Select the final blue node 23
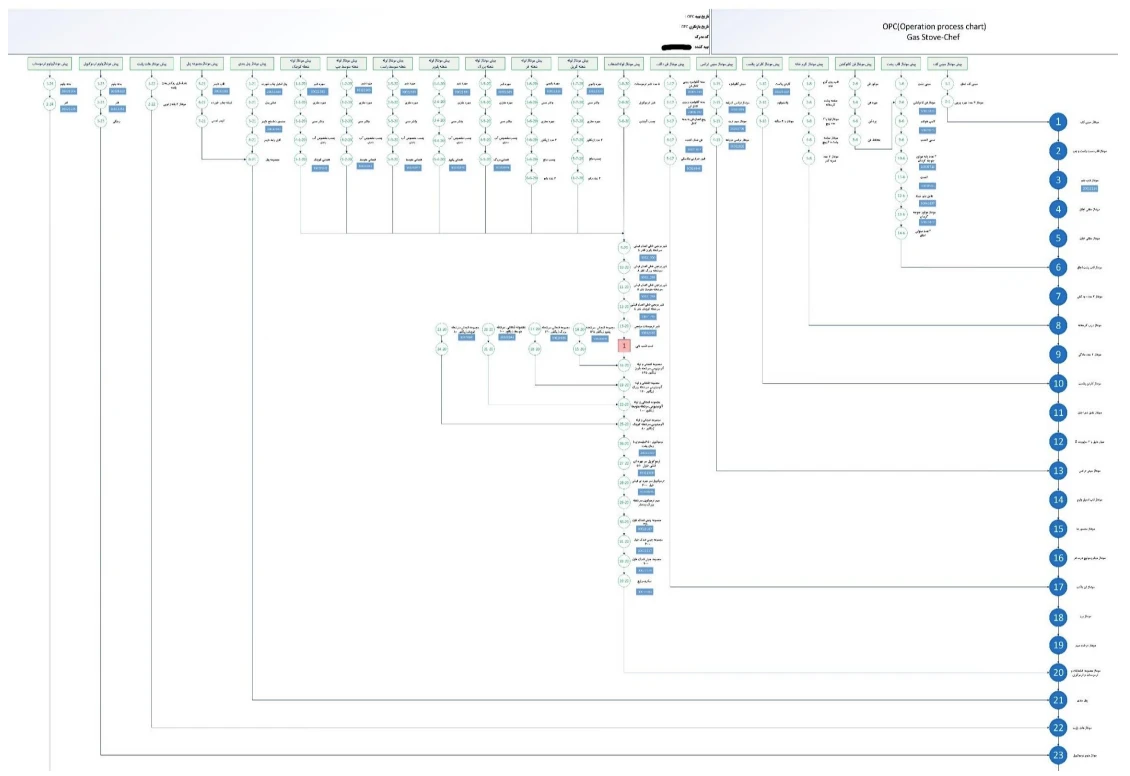This screenshot has height=776, width=1130. (x=1058, y=756)
